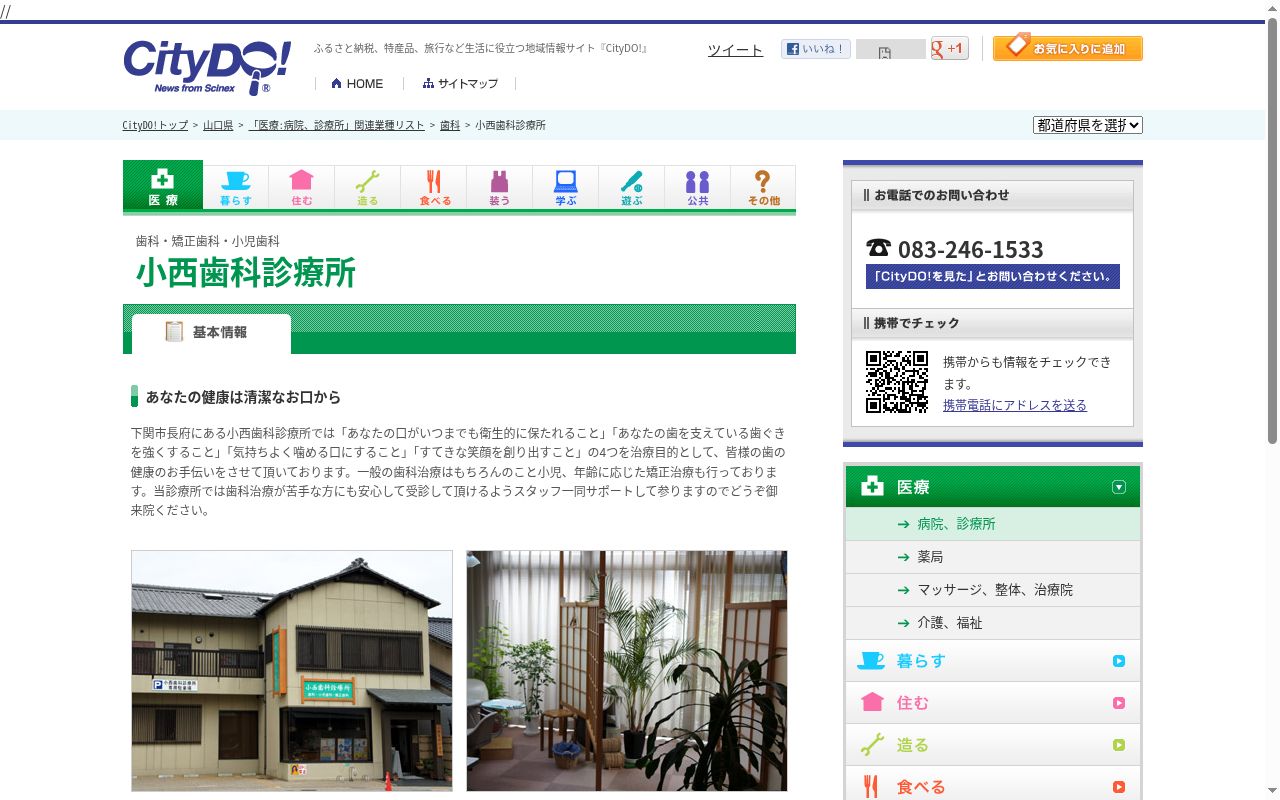Viewport: 1280px width, 800px height.
Task: Open the 学ぶ laptop icon
Action: (566, 187)
